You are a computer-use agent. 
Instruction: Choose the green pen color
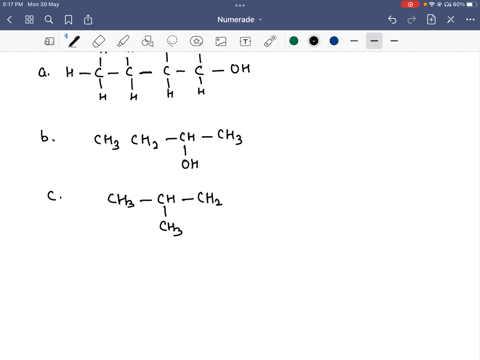tap(294, 41)
